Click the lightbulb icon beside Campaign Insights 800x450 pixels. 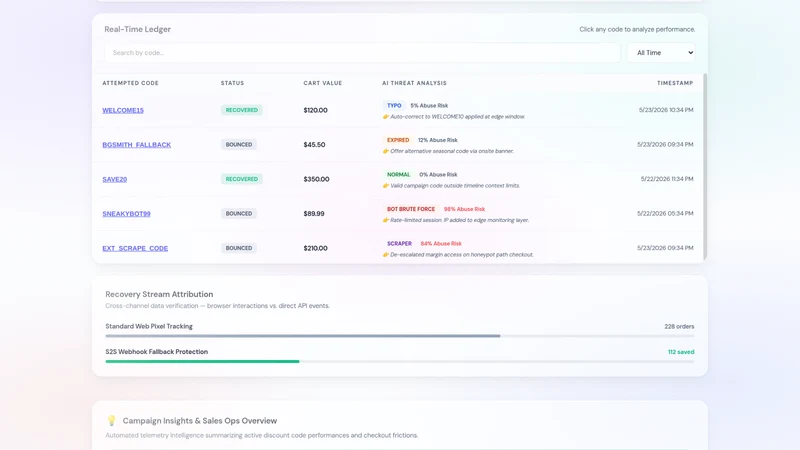tap(111, 421)
